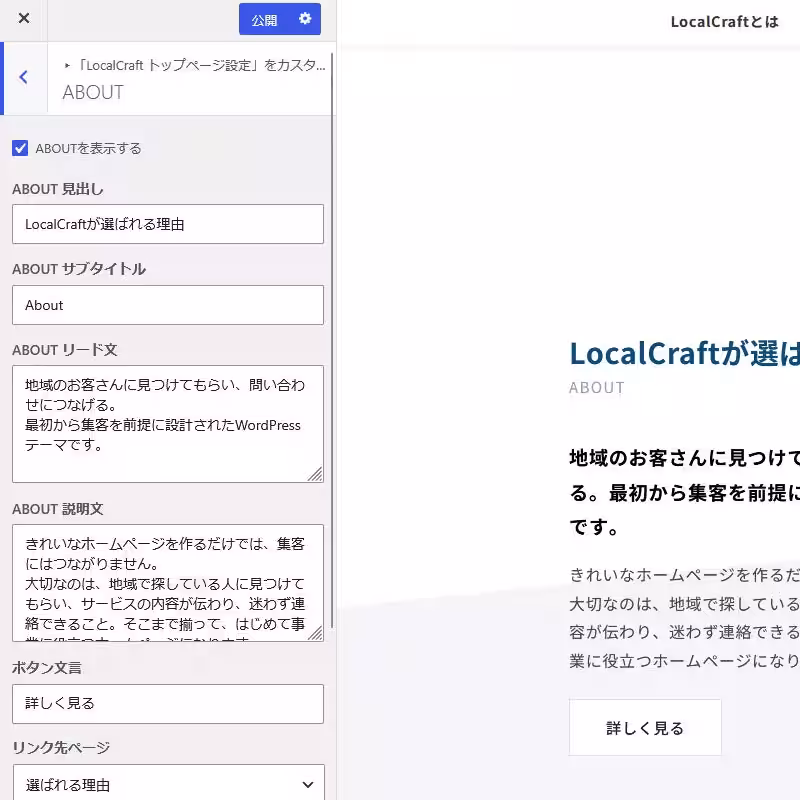Edit the ボタン文言 input field

click(x=168, y=704)
